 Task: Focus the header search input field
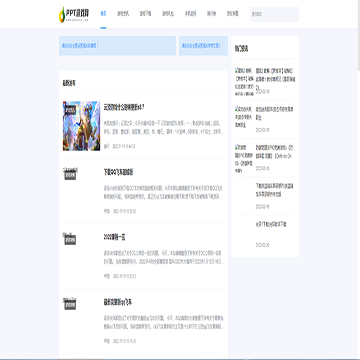pos(274,14)
